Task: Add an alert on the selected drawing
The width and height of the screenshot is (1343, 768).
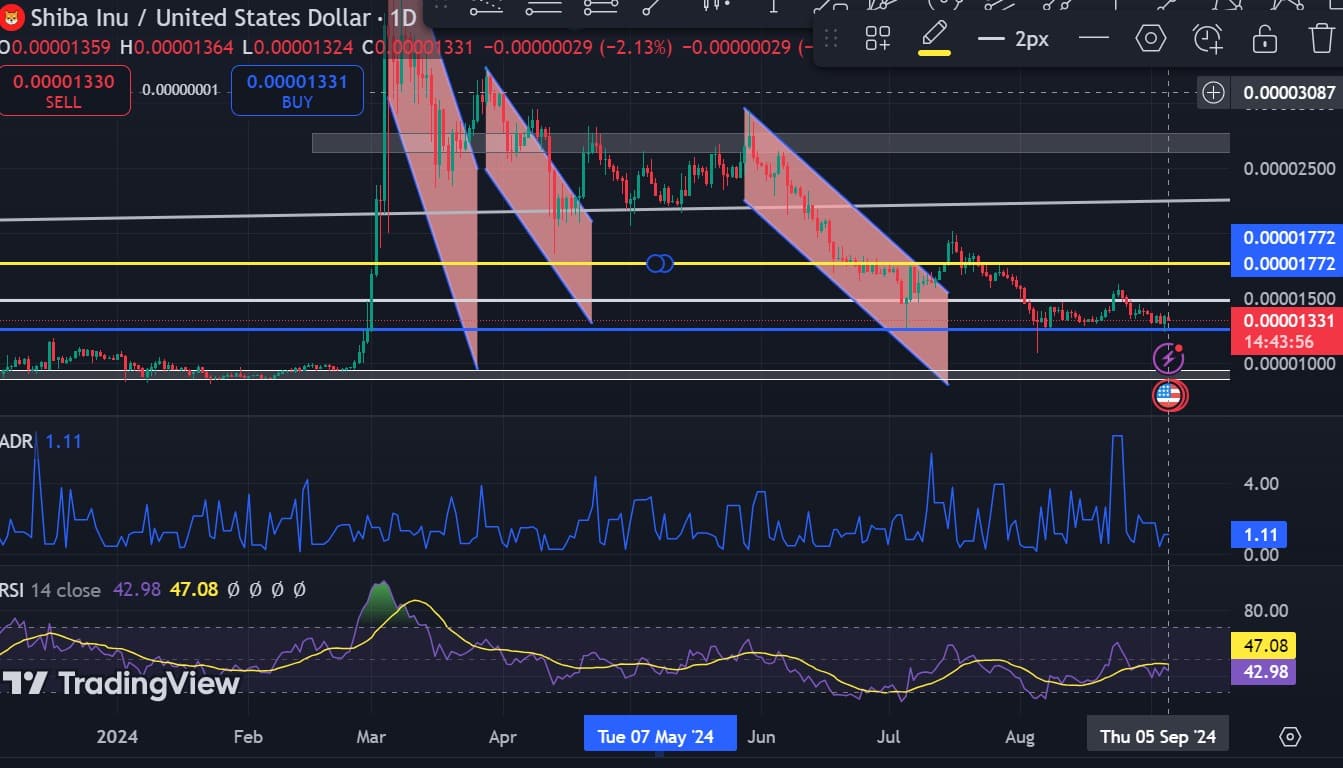Action: pyautogui.click(x=1208, y=39)
